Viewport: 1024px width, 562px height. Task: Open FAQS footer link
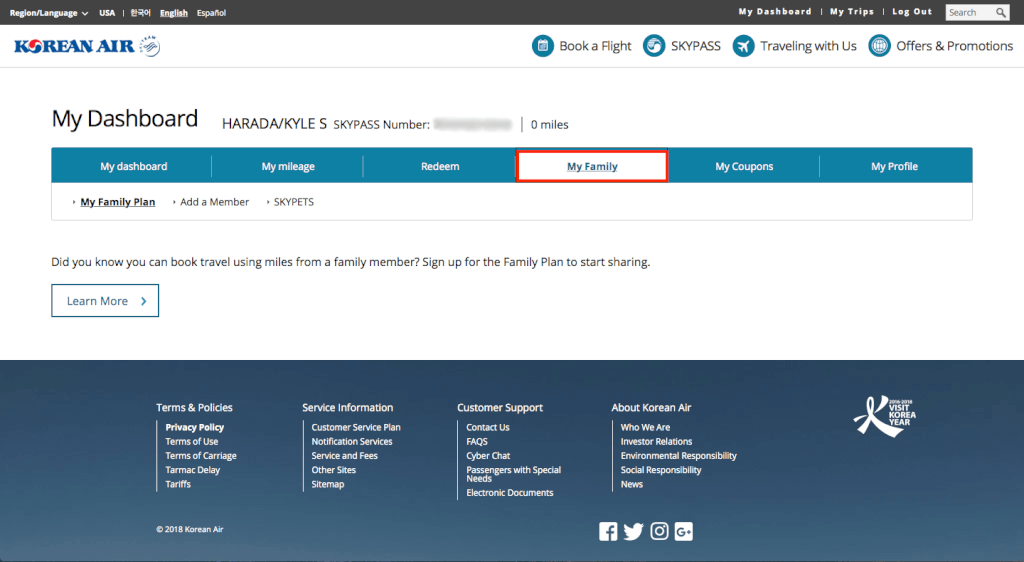tap(477, 441)
